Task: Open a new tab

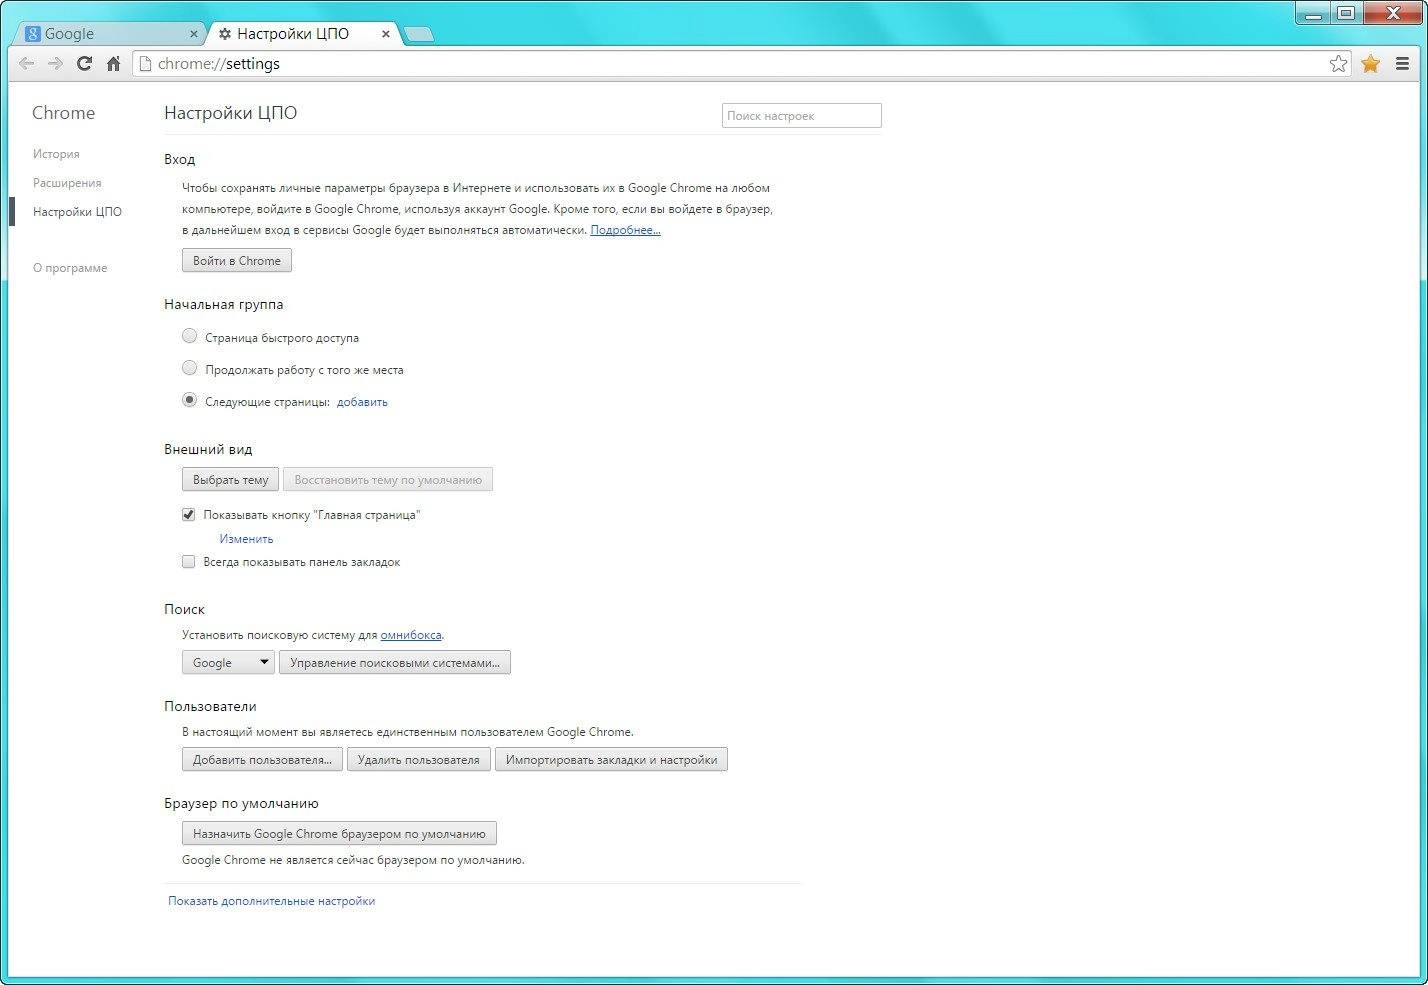Action: 419,35
